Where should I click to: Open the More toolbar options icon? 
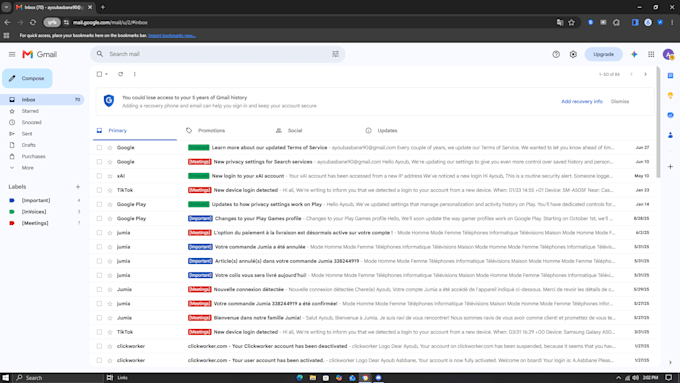pyautogui.click(x=134, y=74)
